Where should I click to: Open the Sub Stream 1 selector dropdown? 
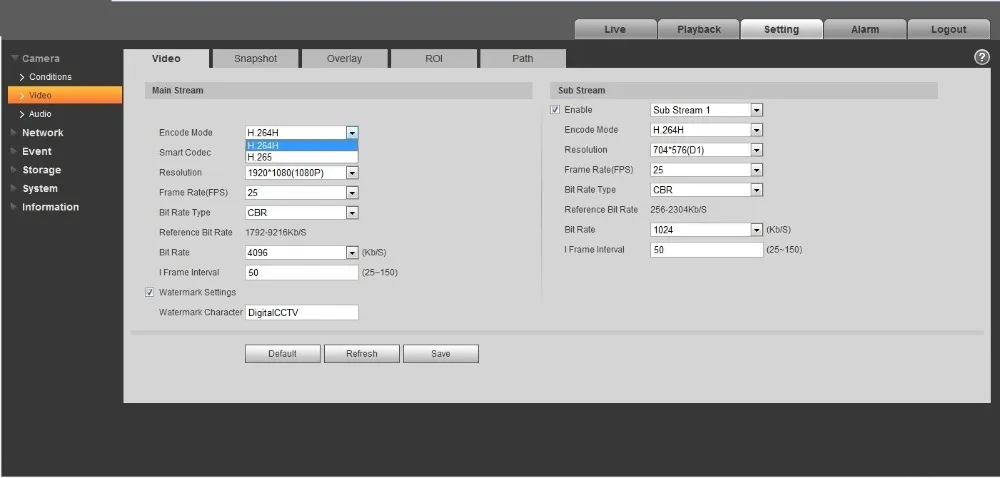click(x=707, y=110)
